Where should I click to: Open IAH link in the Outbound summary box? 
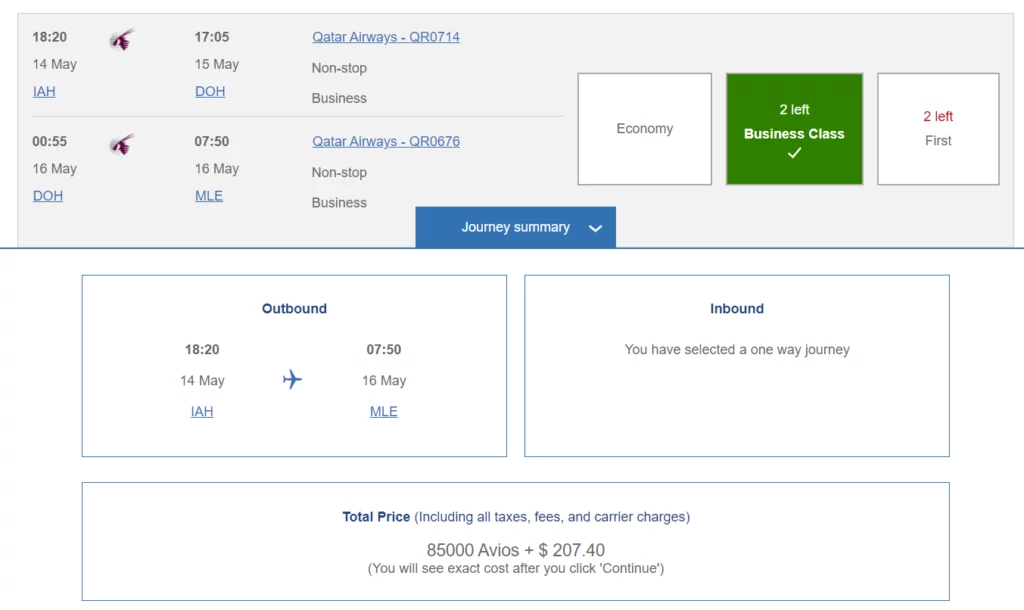tap(202, 411)
